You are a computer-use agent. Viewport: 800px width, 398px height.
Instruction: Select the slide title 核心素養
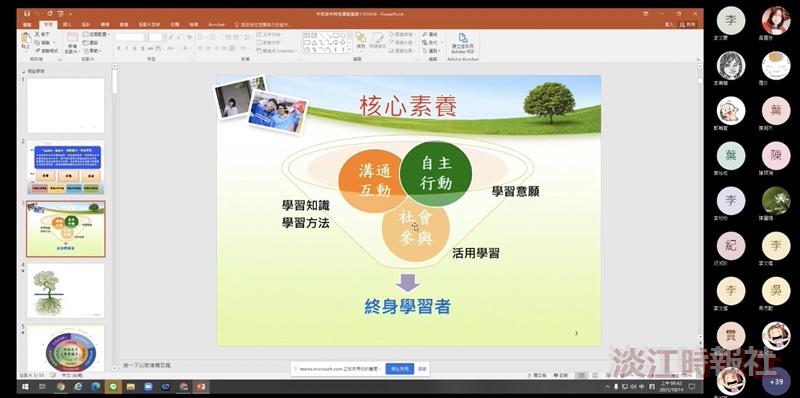(408, 106)
